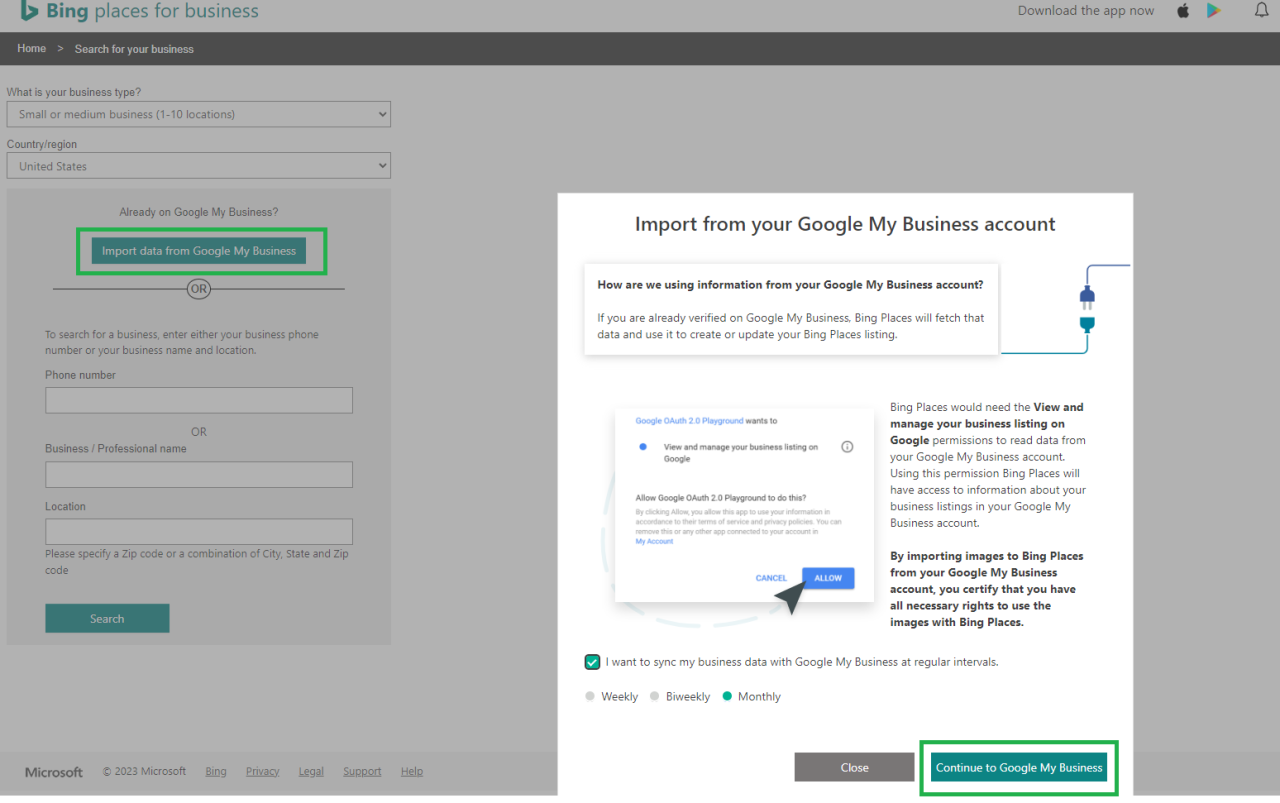Open the business type dropdown

(x=198, y=114)
